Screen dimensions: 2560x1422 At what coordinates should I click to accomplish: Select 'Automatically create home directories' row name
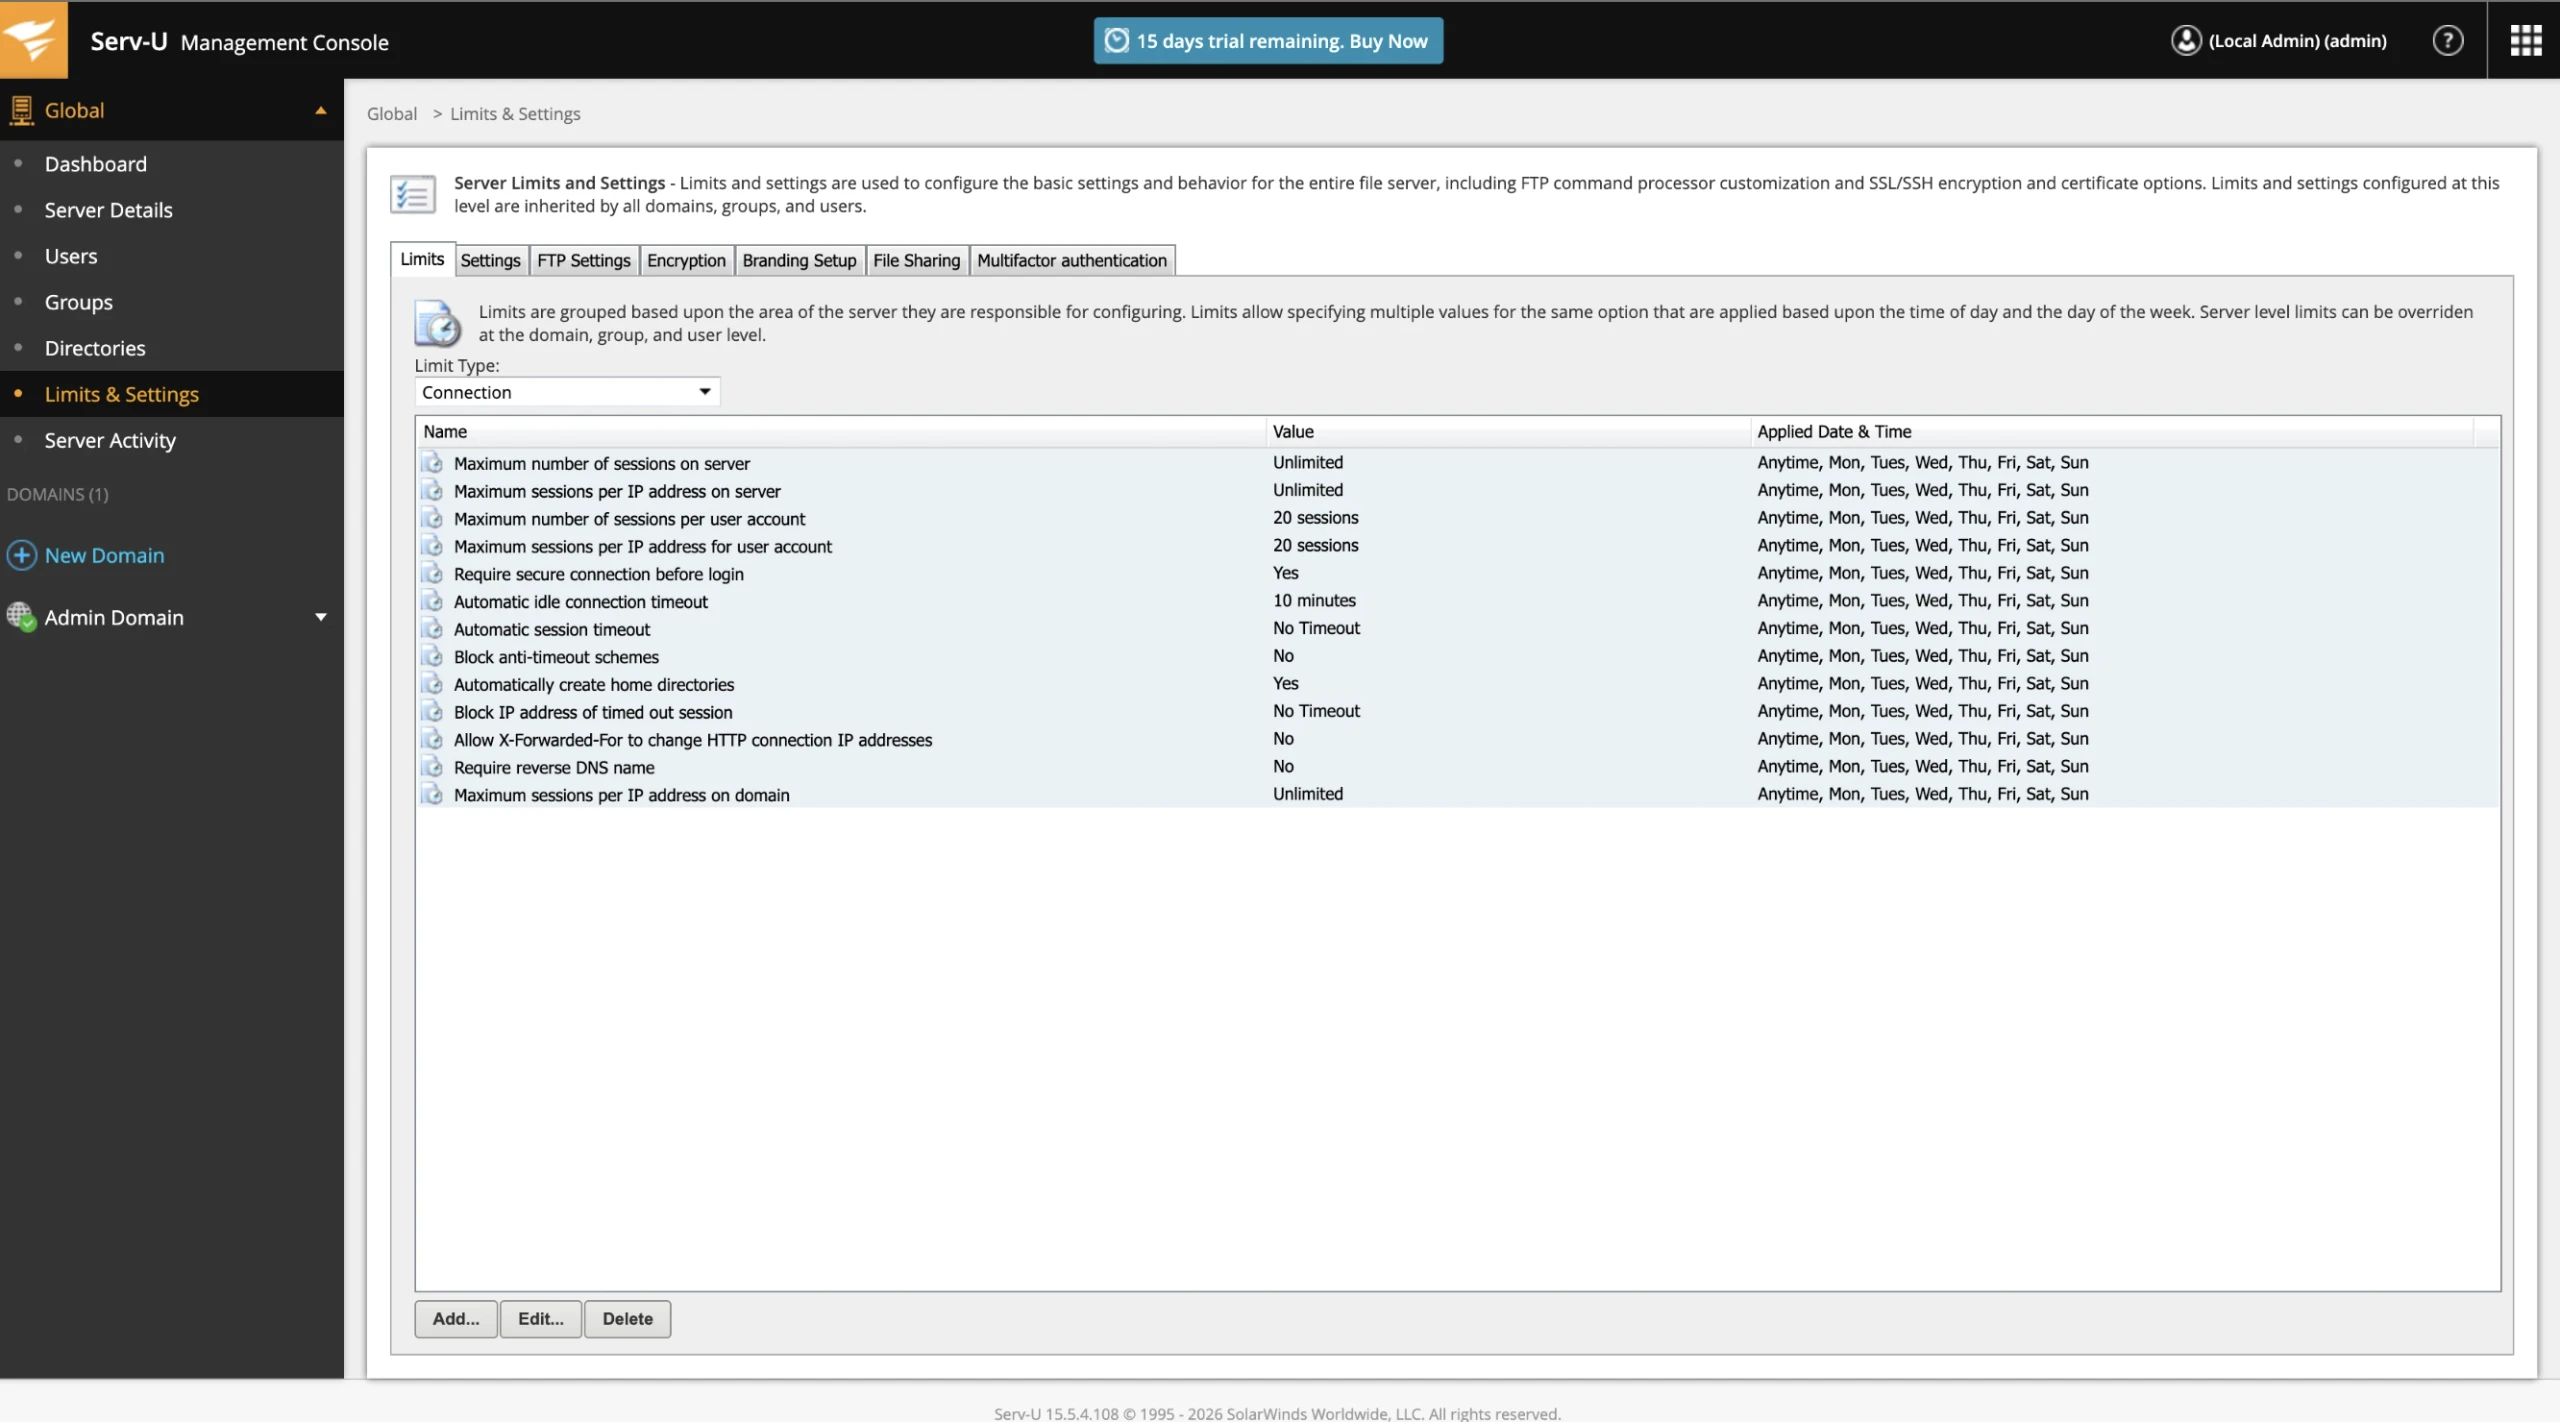pyautogui.click(x=594, y=684)
